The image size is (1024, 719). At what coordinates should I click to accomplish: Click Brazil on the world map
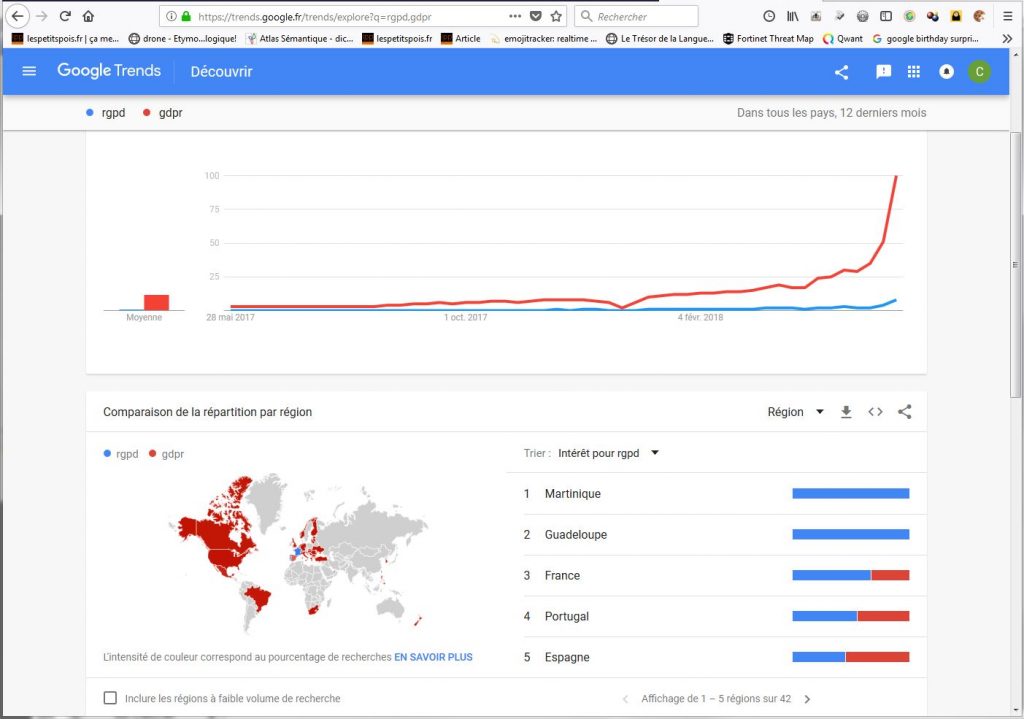click(257, 598)
